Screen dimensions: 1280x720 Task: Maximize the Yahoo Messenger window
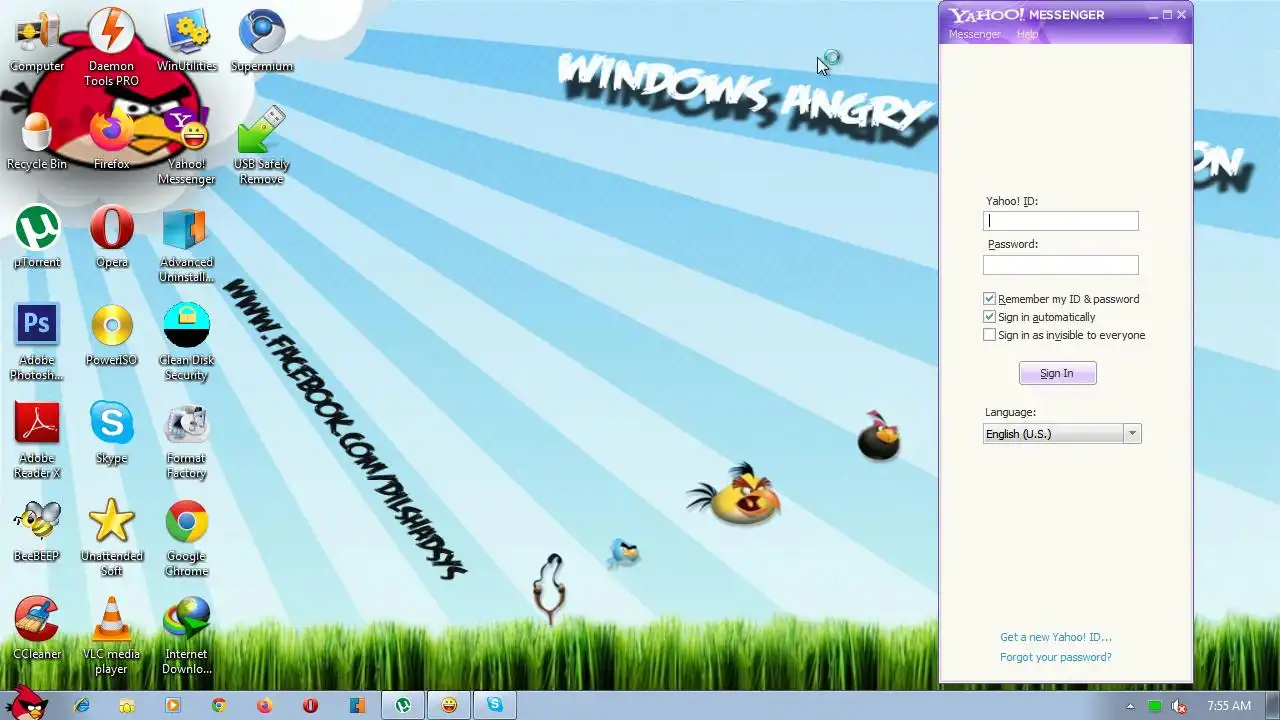[x=1167, y=15]
